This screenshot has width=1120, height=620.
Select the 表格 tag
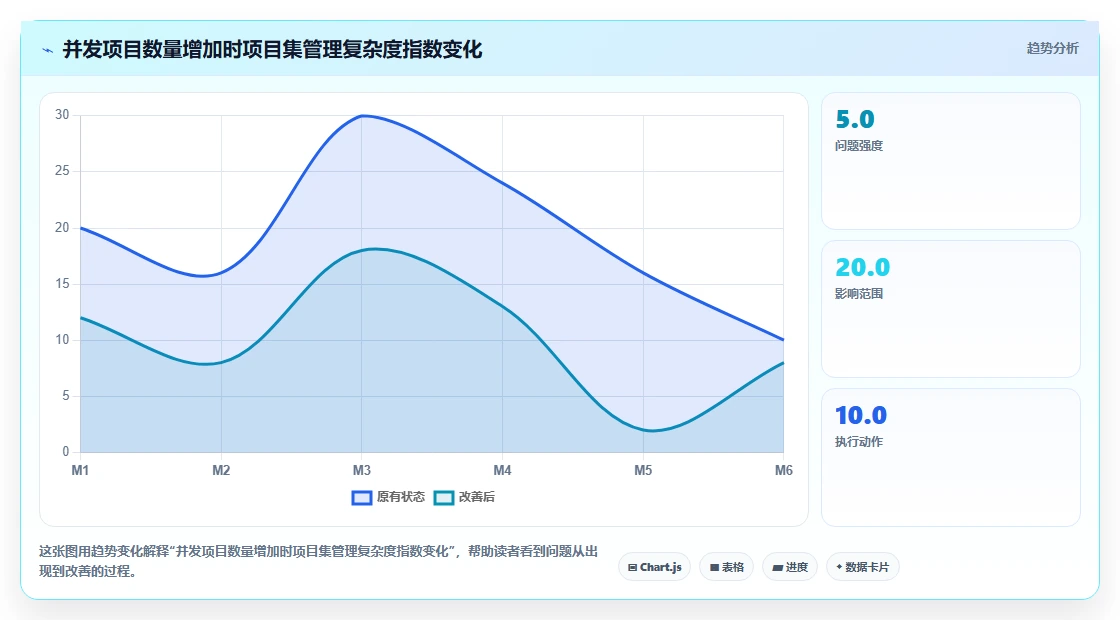pyautogui.click(x=726, y=567)
